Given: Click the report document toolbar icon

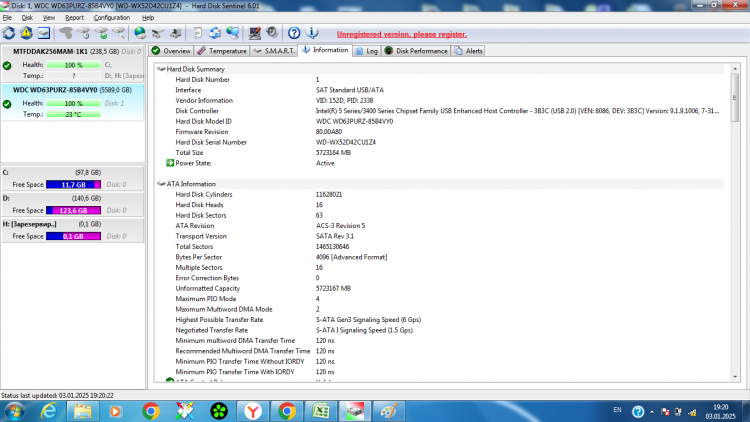Looking at the screenshot, I should coord(198,33).
